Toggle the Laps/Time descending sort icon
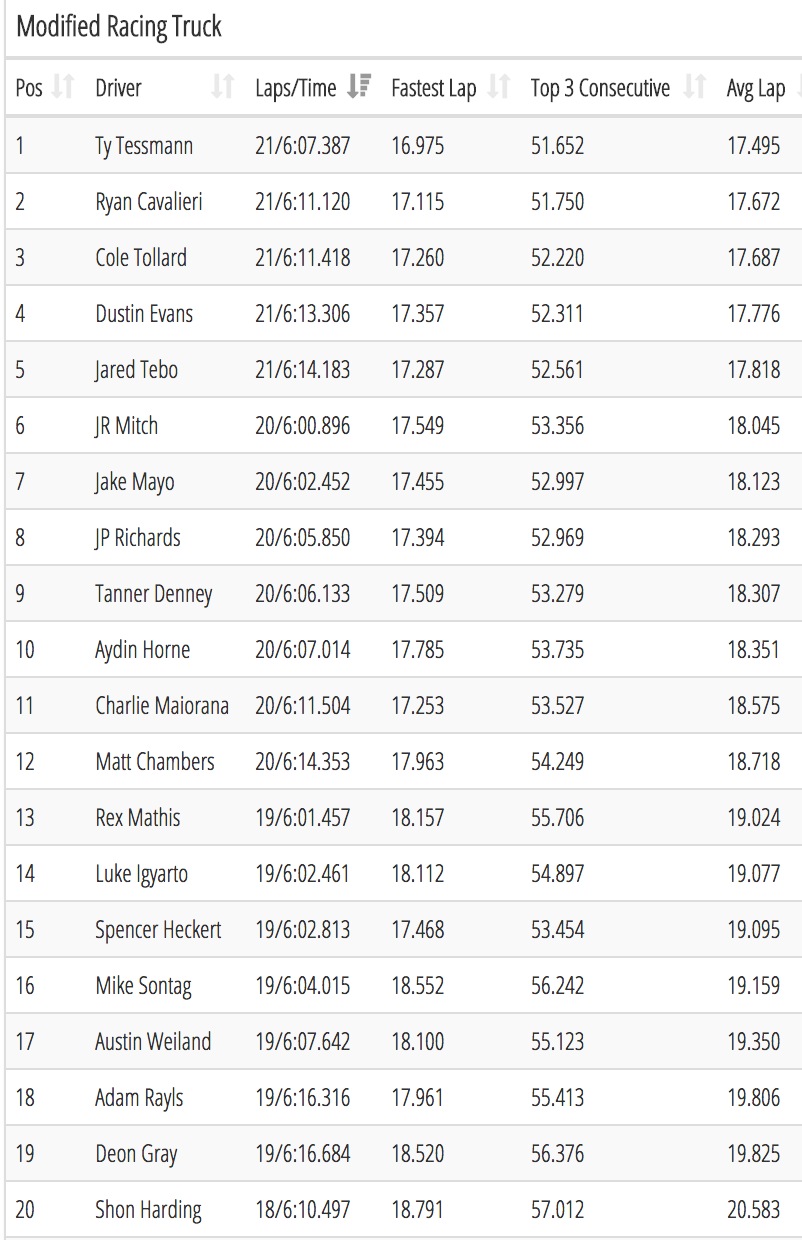The width and height of the screenshot is (802, 1240). click(358, 88)
